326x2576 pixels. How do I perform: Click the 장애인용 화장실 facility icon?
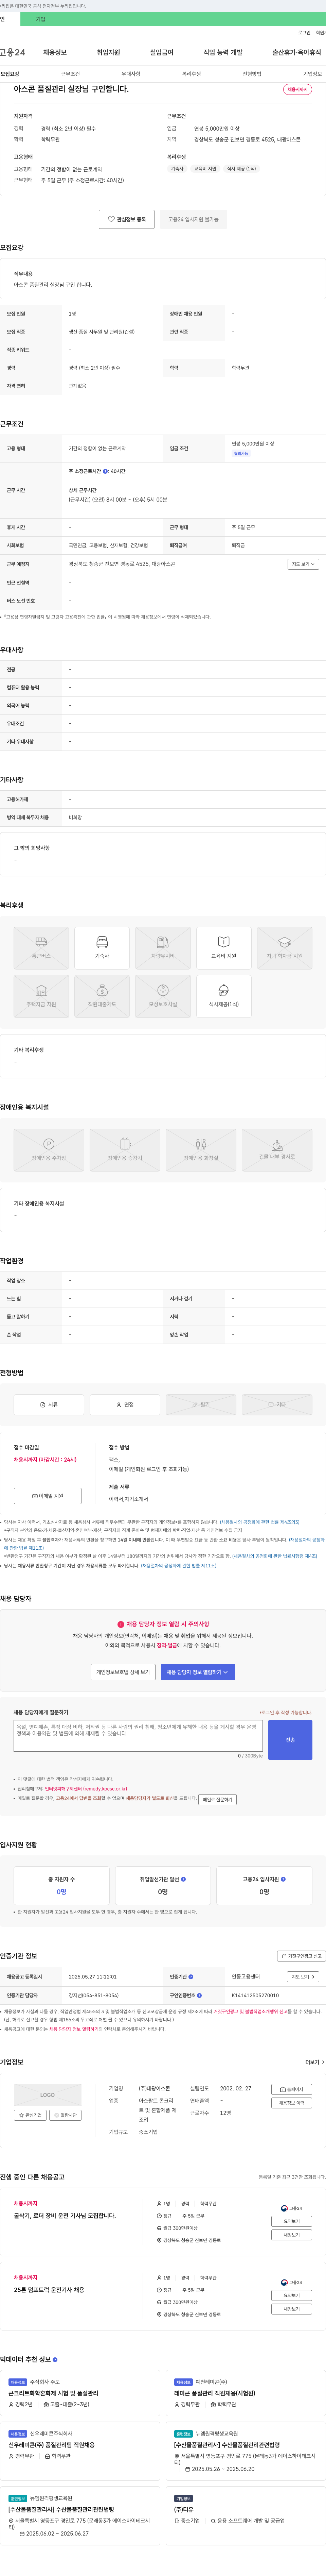click(201, 1150)
